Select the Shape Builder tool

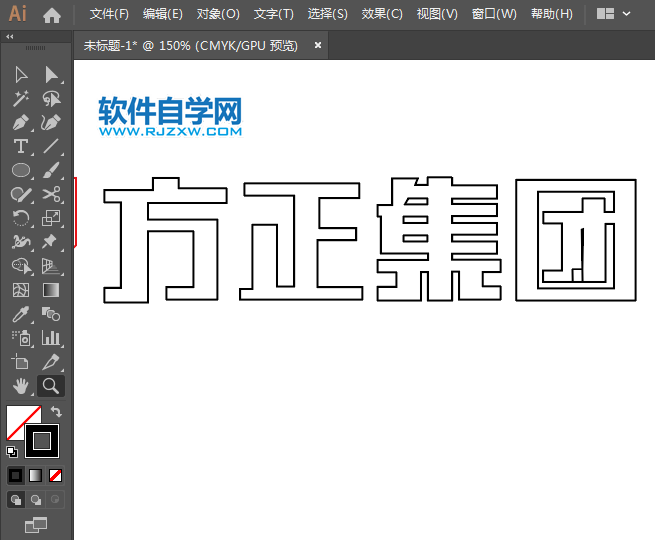tap(22, 266)
